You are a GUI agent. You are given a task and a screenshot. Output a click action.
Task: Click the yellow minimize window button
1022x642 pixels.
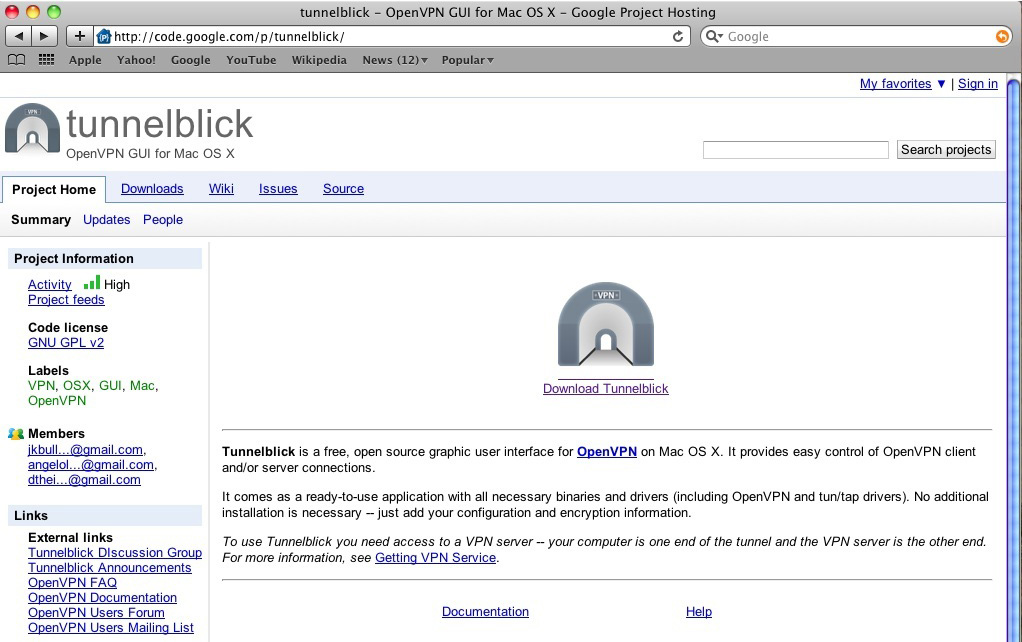pos(33,12)
